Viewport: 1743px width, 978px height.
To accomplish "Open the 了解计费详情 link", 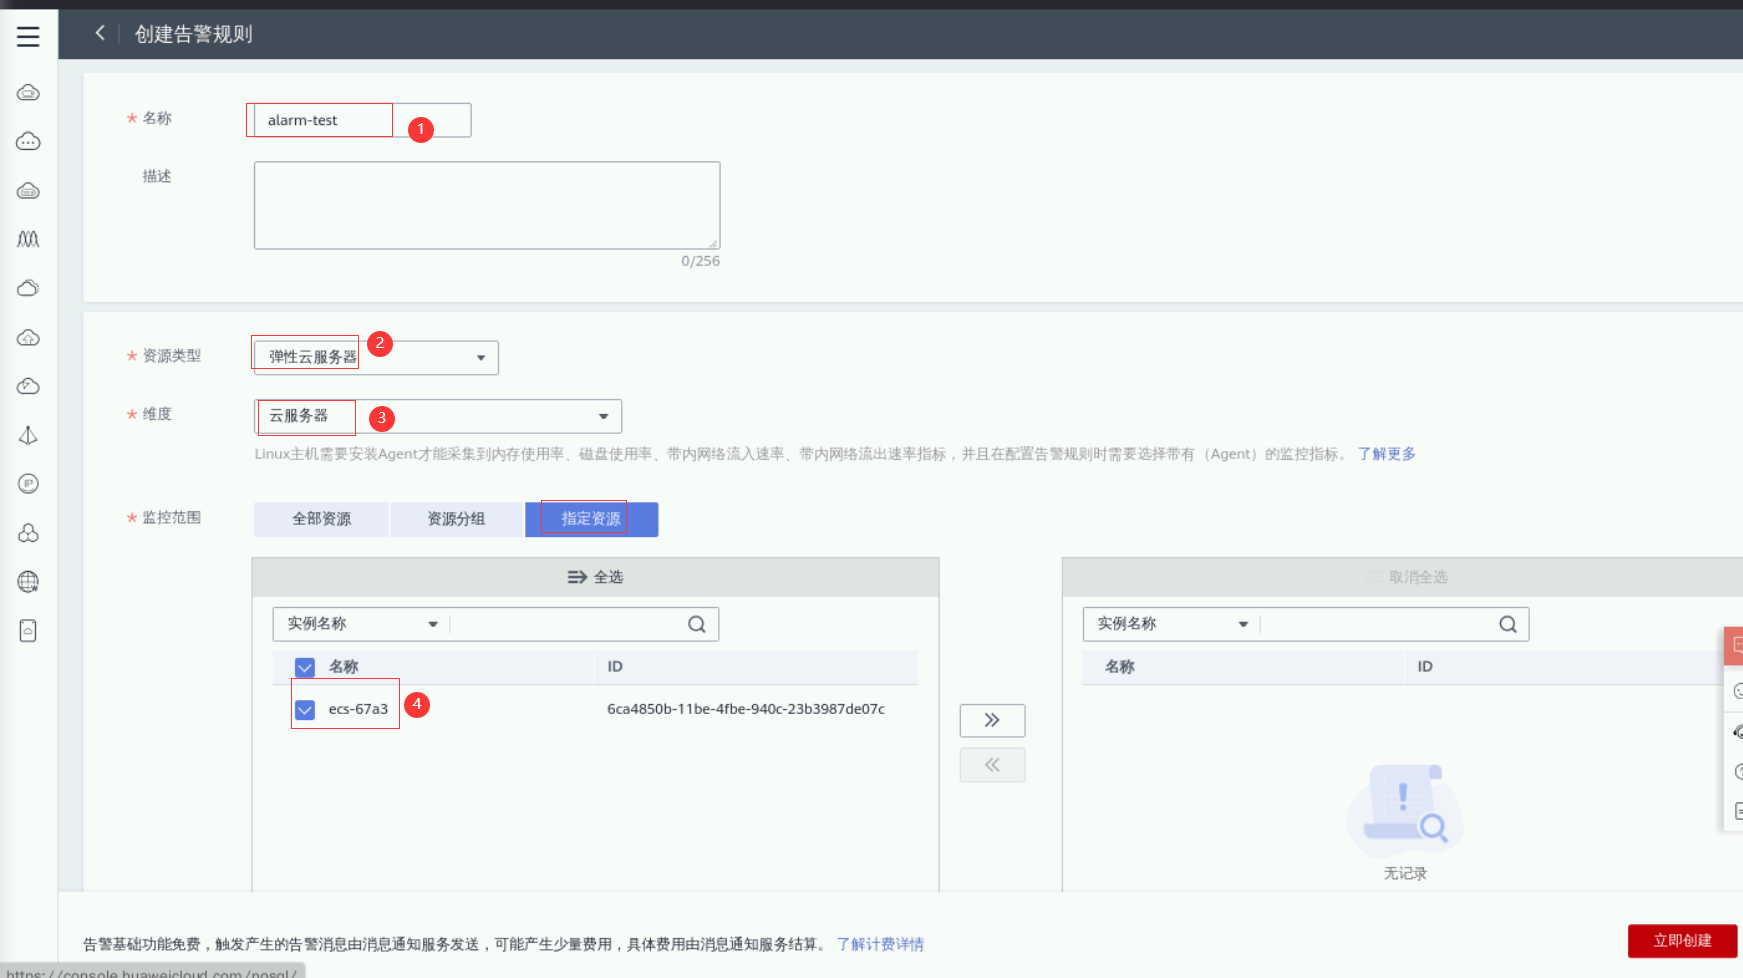I will (880, 944).
